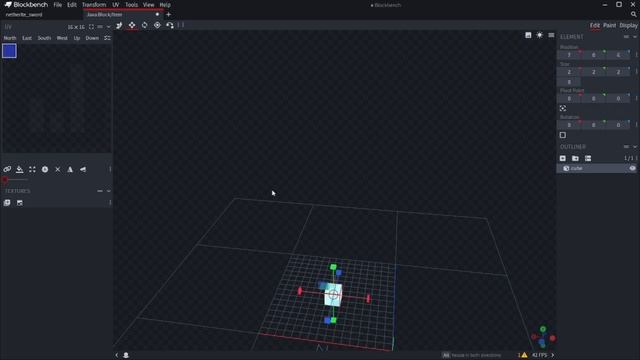The width and height of the screenshot is (640, 360).
Task: Click the UV maximize (link) icon
Action: click(x=7, y=169)
